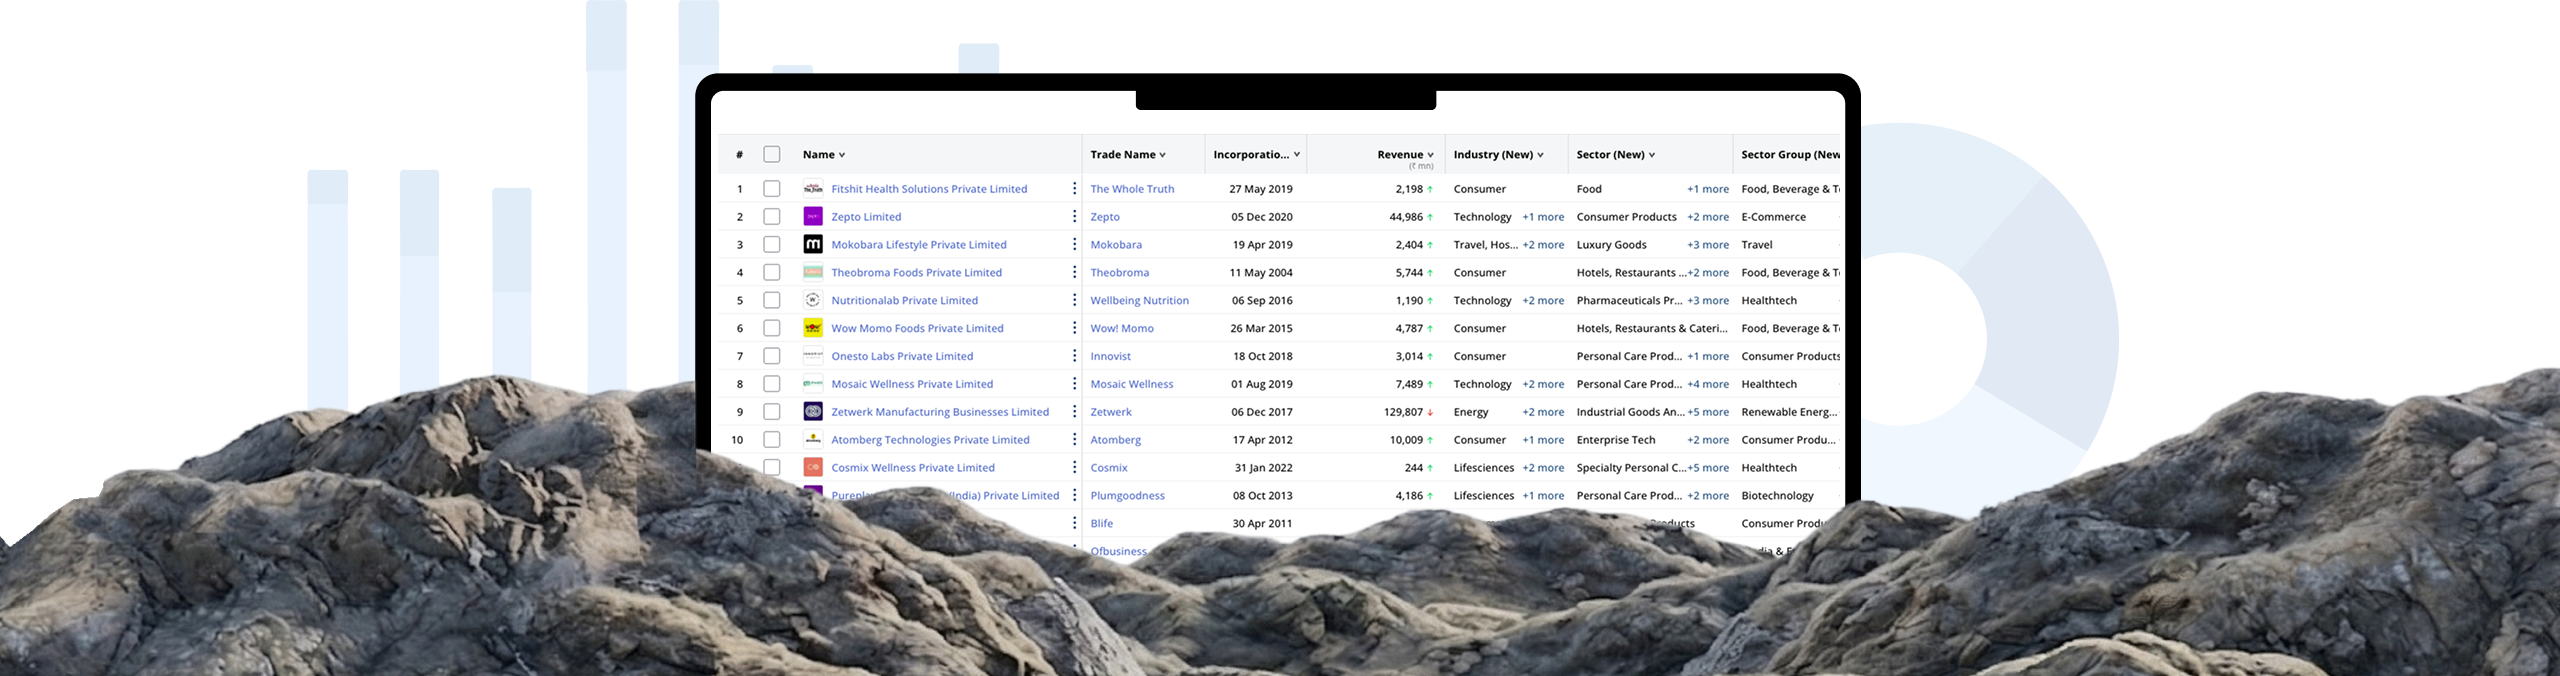Check the box for Zepto Limited
2560x676 pixels.
click(x=772, y=216)
